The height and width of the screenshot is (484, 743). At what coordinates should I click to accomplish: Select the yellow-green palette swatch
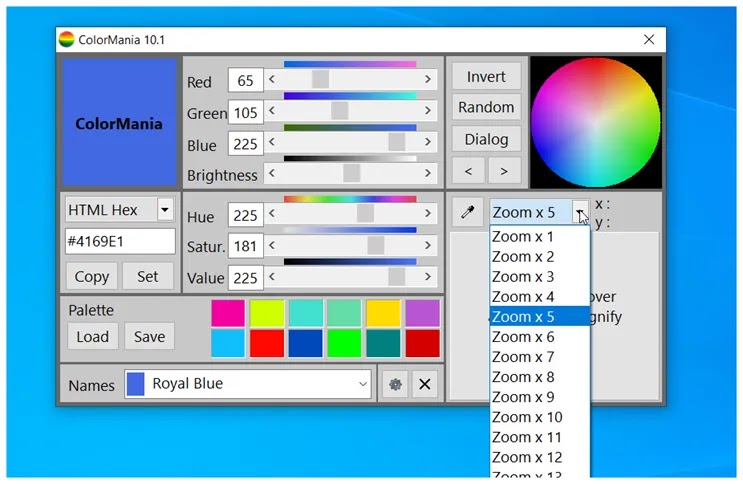coord(267,313)
